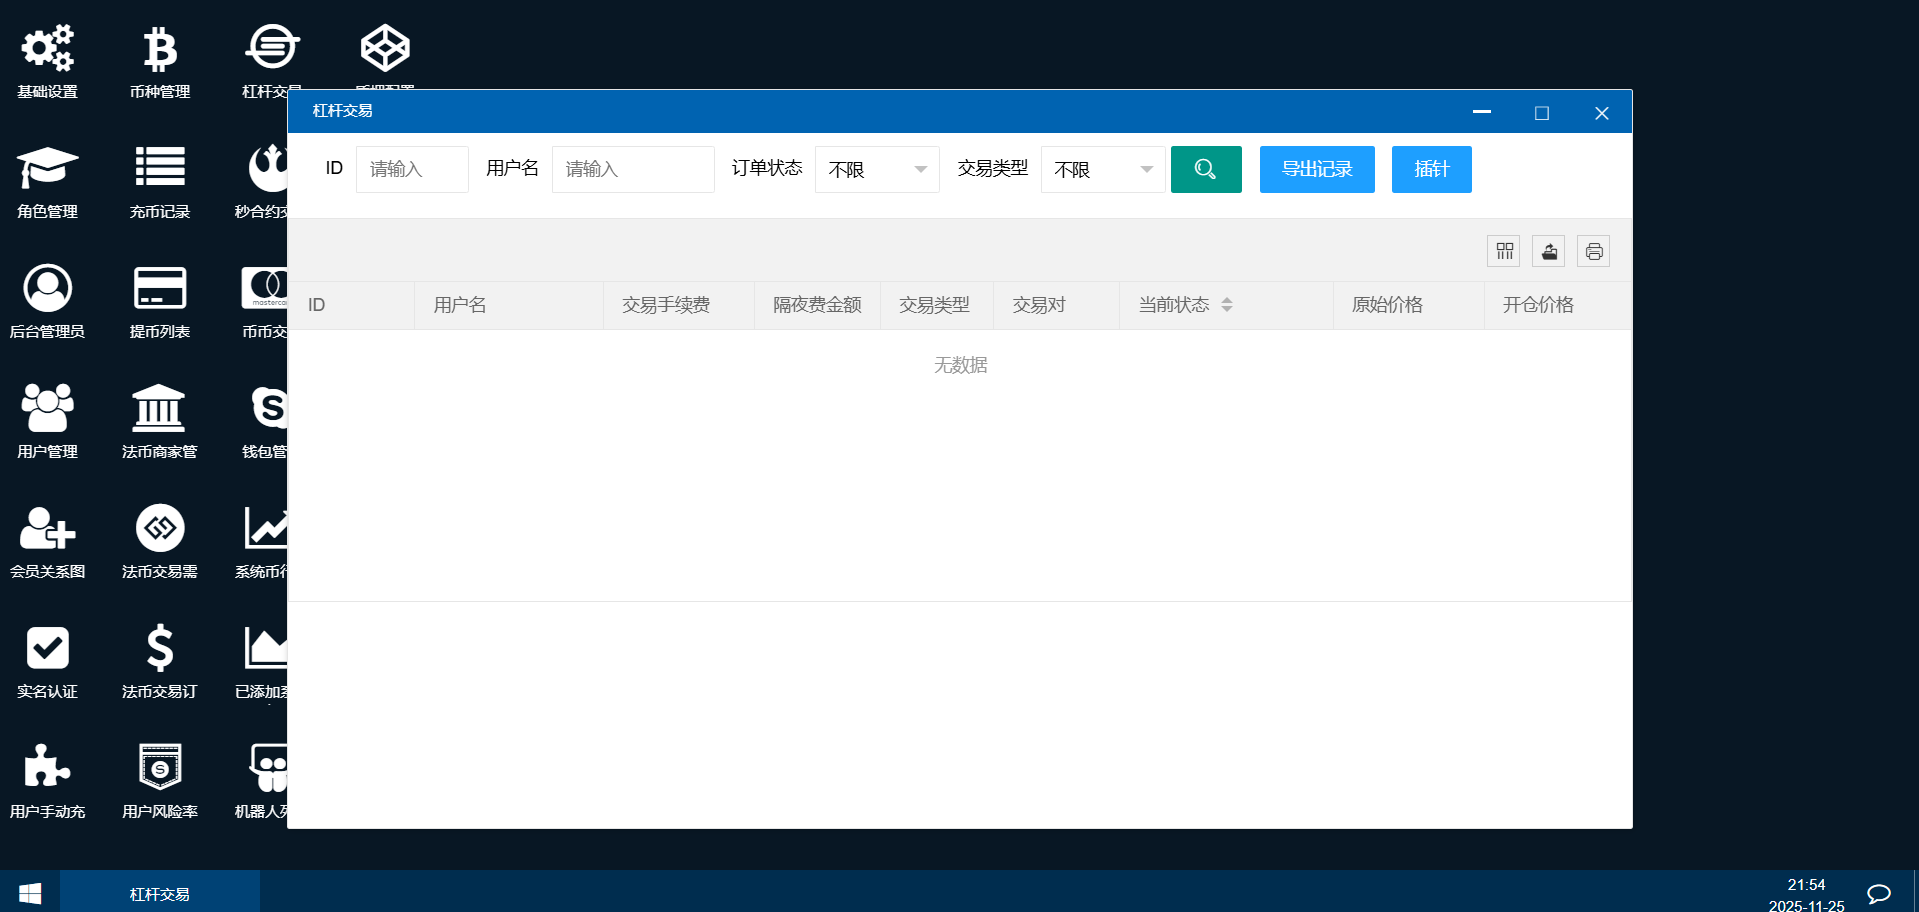Click the table print icon
The height and width of the screenshot is (912, 1919).
coord(1593,251)
